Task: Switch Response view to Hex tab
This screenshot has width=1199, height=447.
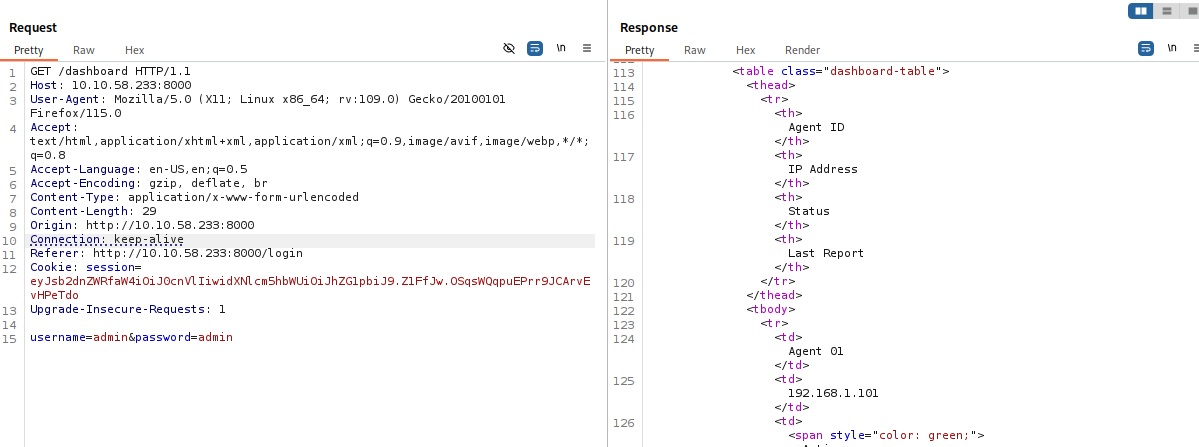Action: [x=746, y=50]
